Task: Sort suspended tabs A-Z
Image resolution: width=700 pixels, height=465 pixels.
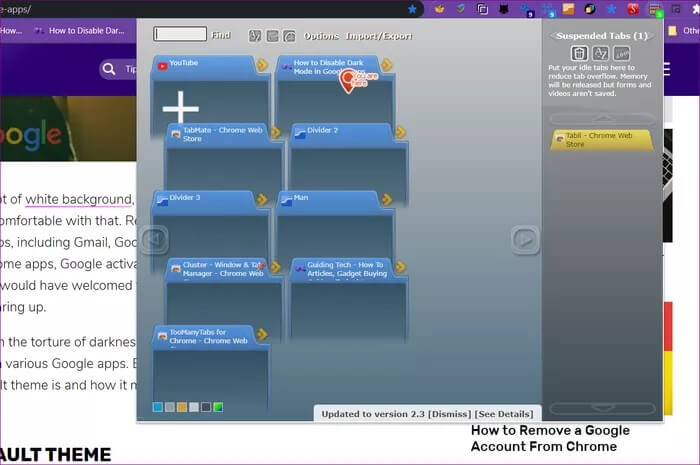Action: point(600,54)
